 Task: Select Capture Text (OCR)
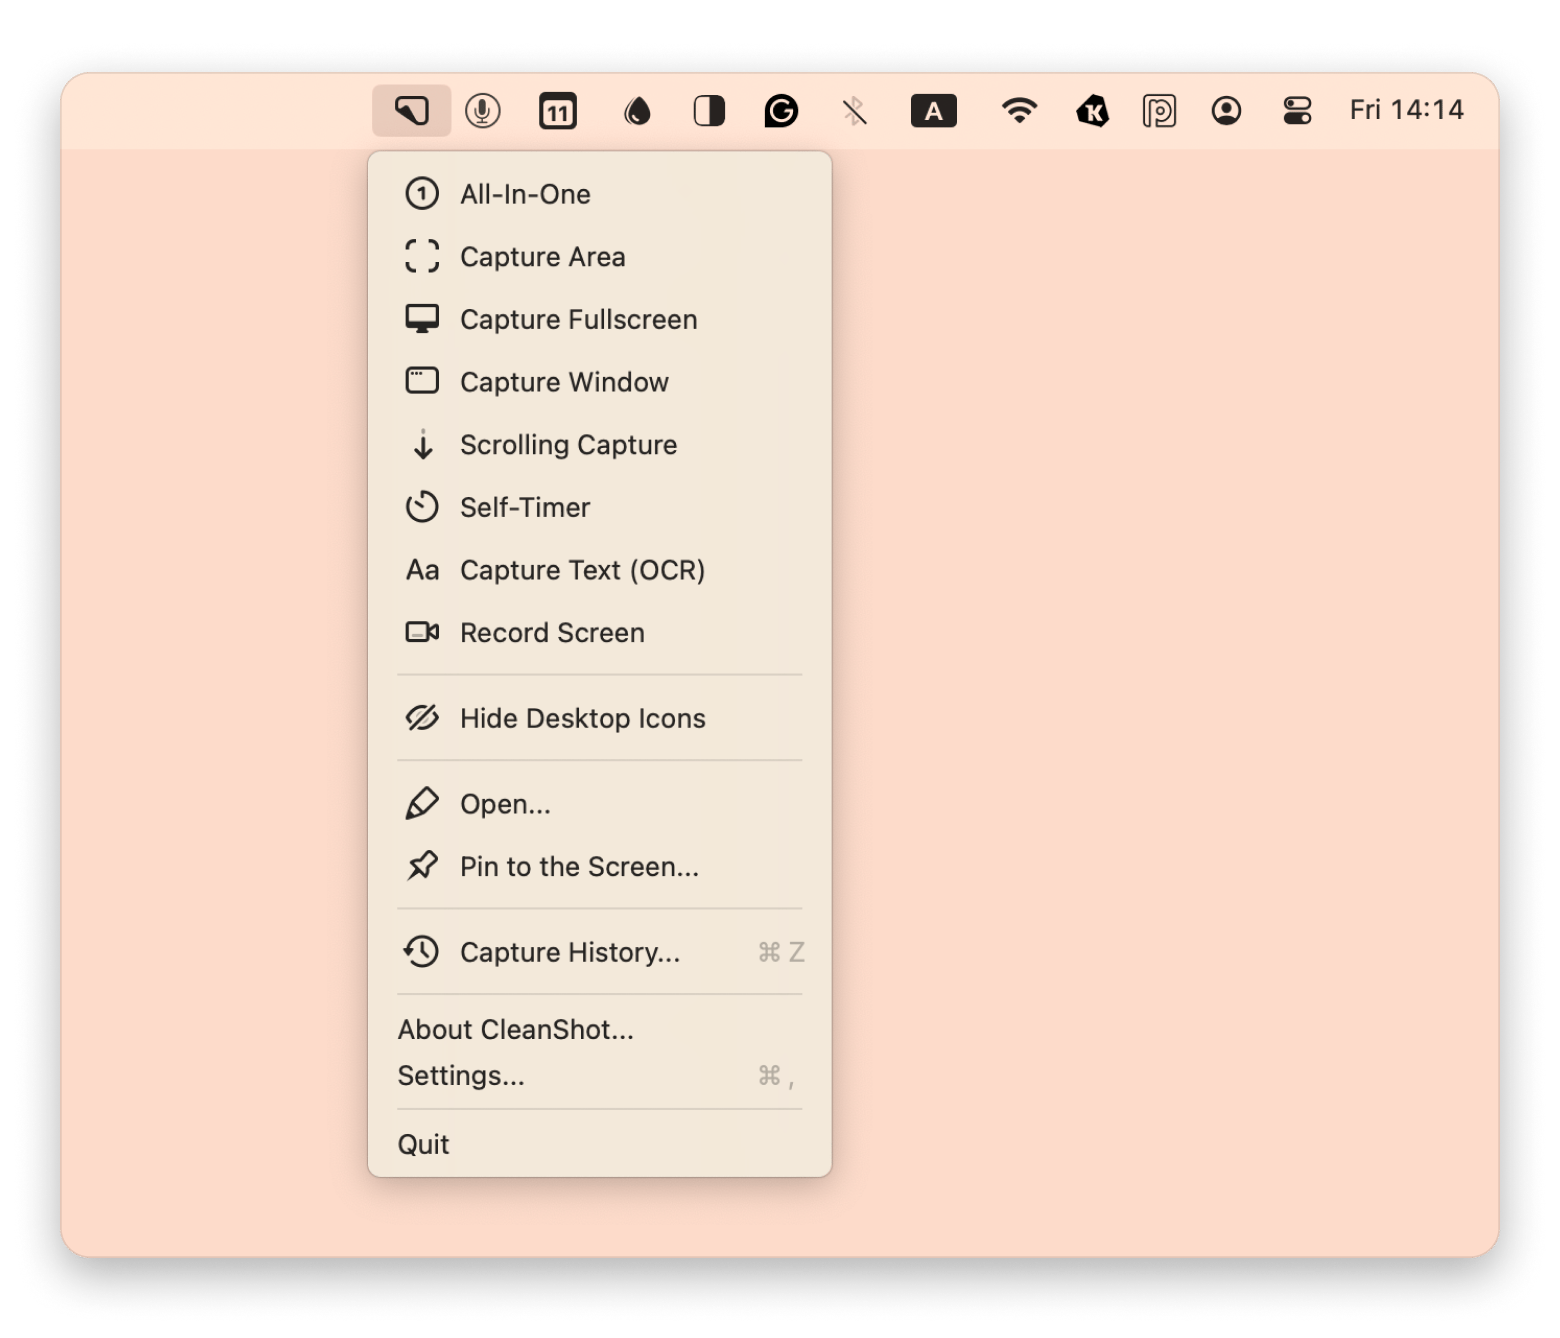(x=582, y=570)
